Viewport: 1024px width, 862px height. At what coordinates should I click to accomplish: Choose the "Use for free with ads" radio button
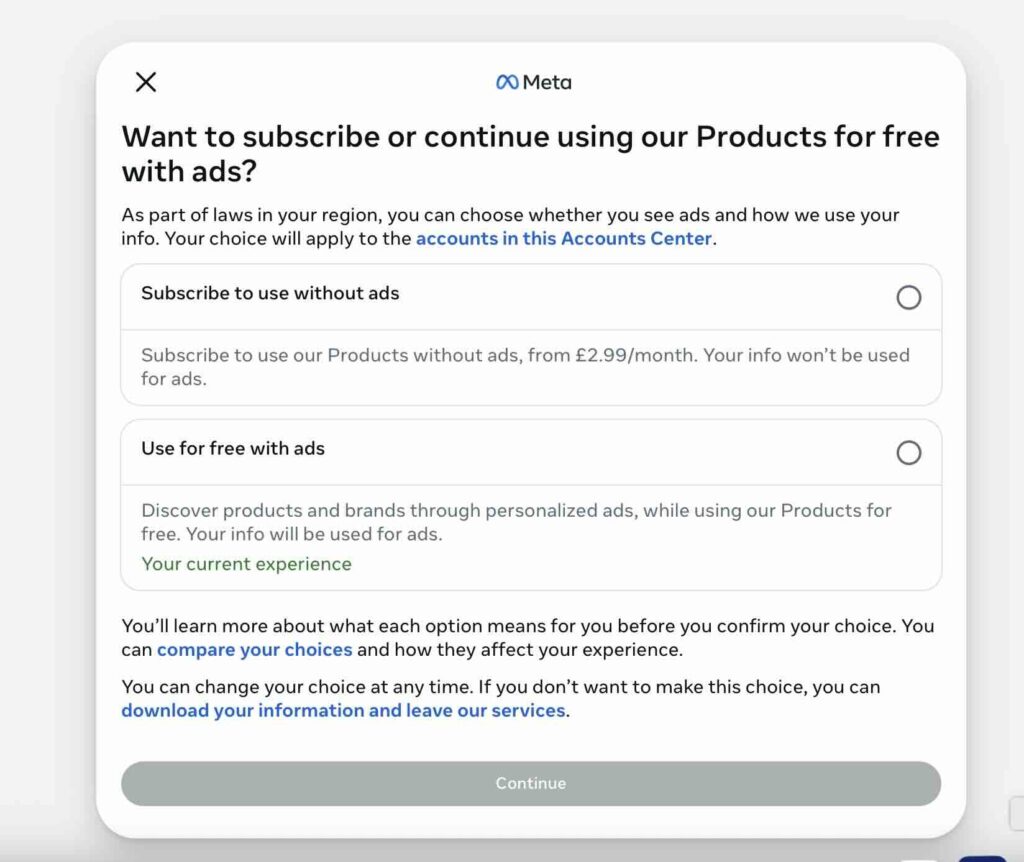(909, 453)
